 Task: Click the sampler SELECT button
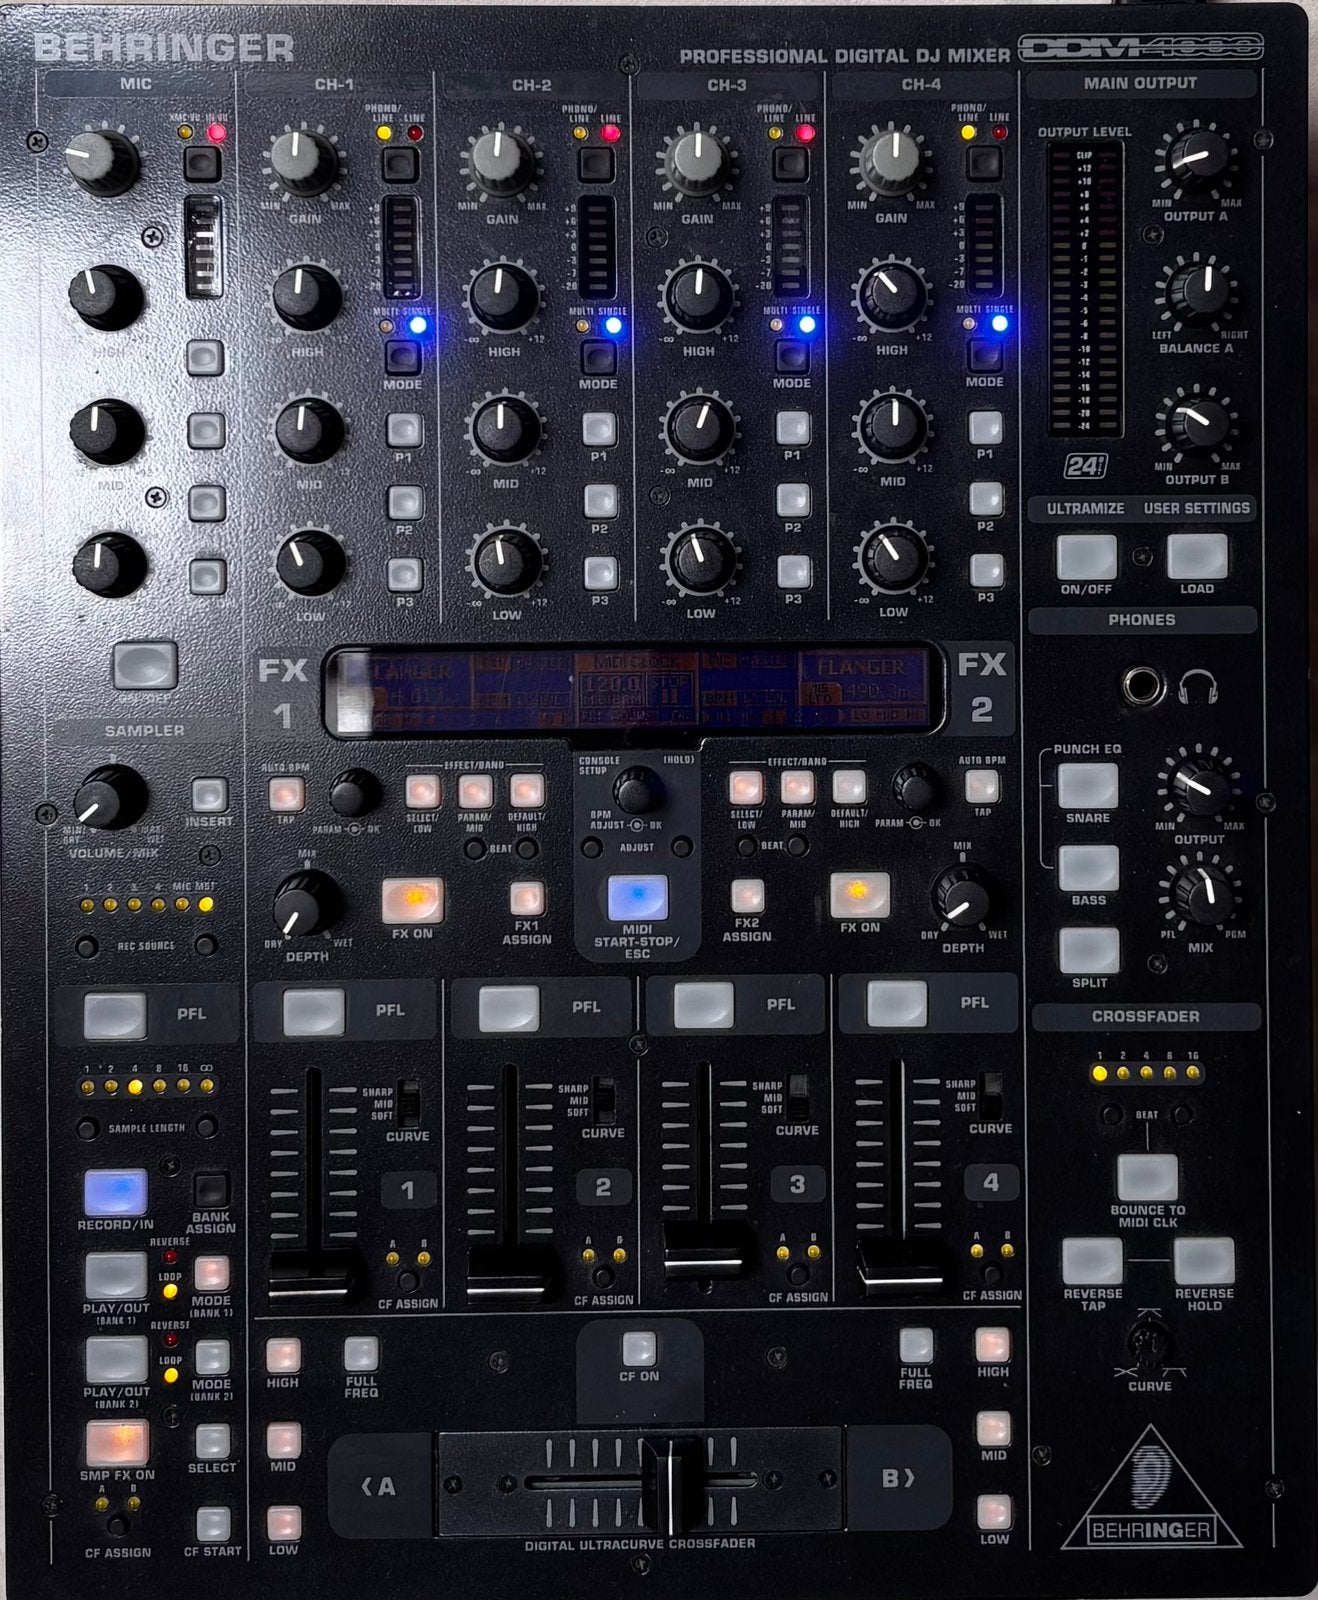(212, 1441)
